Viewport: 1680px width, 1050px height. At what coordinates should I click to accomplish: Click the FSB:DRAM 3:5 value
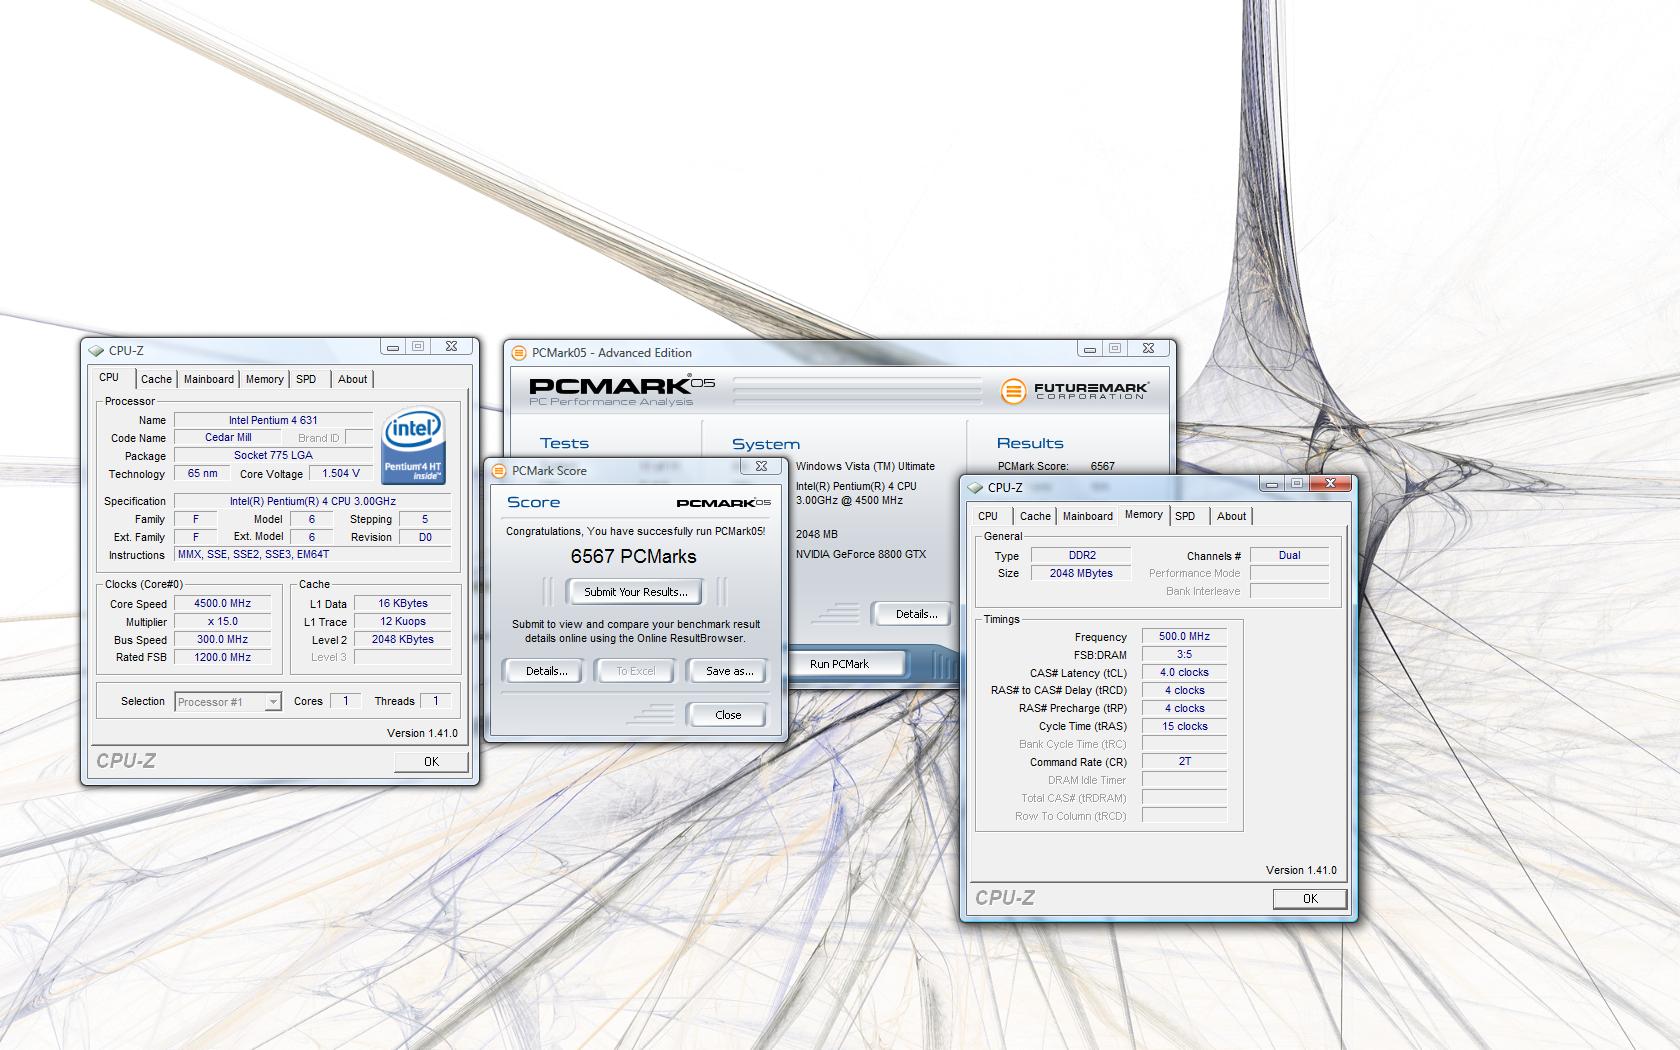tap(1184, 655)
